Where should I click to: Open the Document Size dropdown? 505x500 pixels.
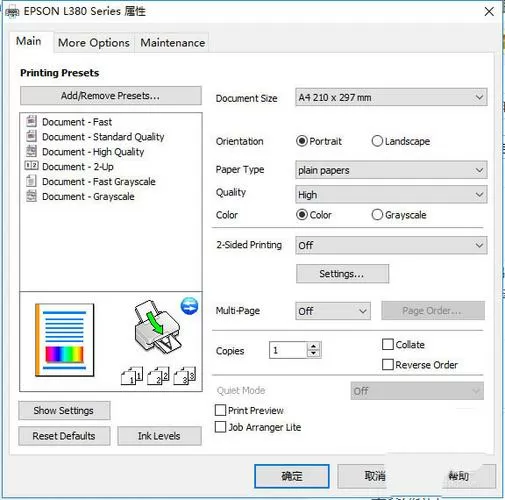coord(391,97)
